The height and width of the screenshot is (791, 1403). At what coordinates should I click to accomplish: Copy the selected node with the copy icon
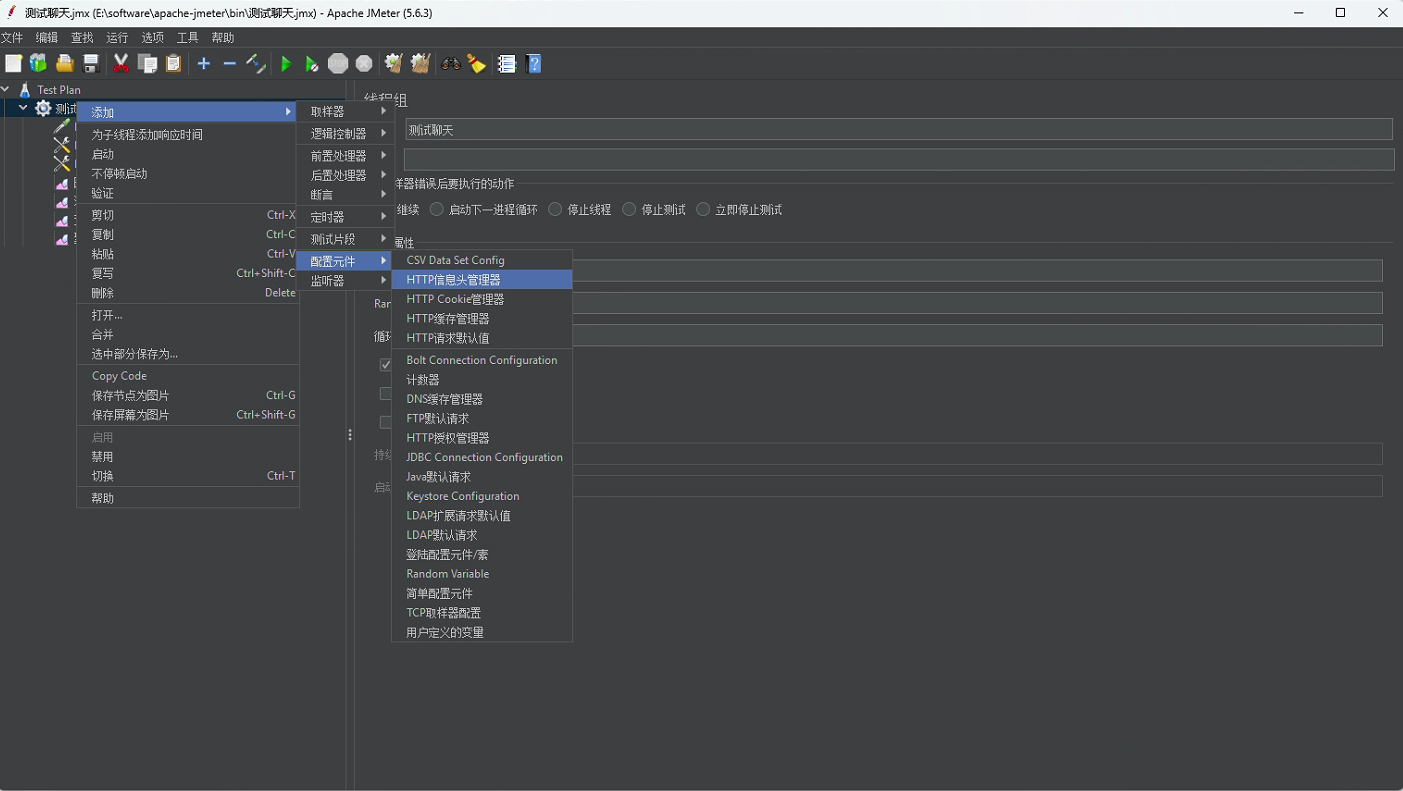coord(148,63)
